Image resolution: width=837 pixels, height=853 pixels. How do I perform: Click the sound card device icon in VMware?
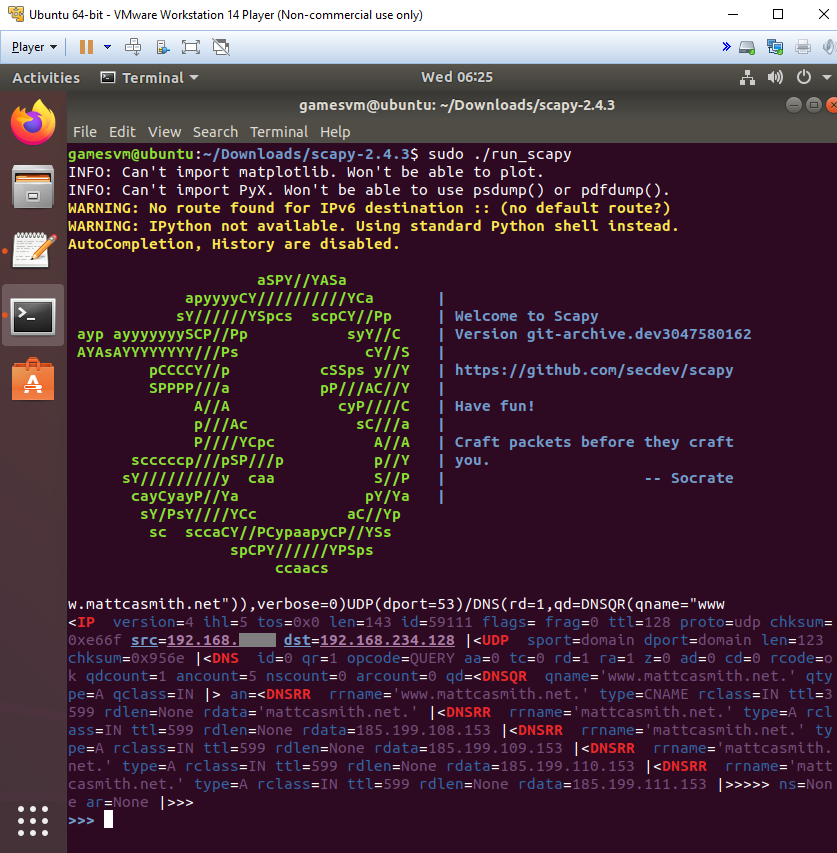pos(829,47)
